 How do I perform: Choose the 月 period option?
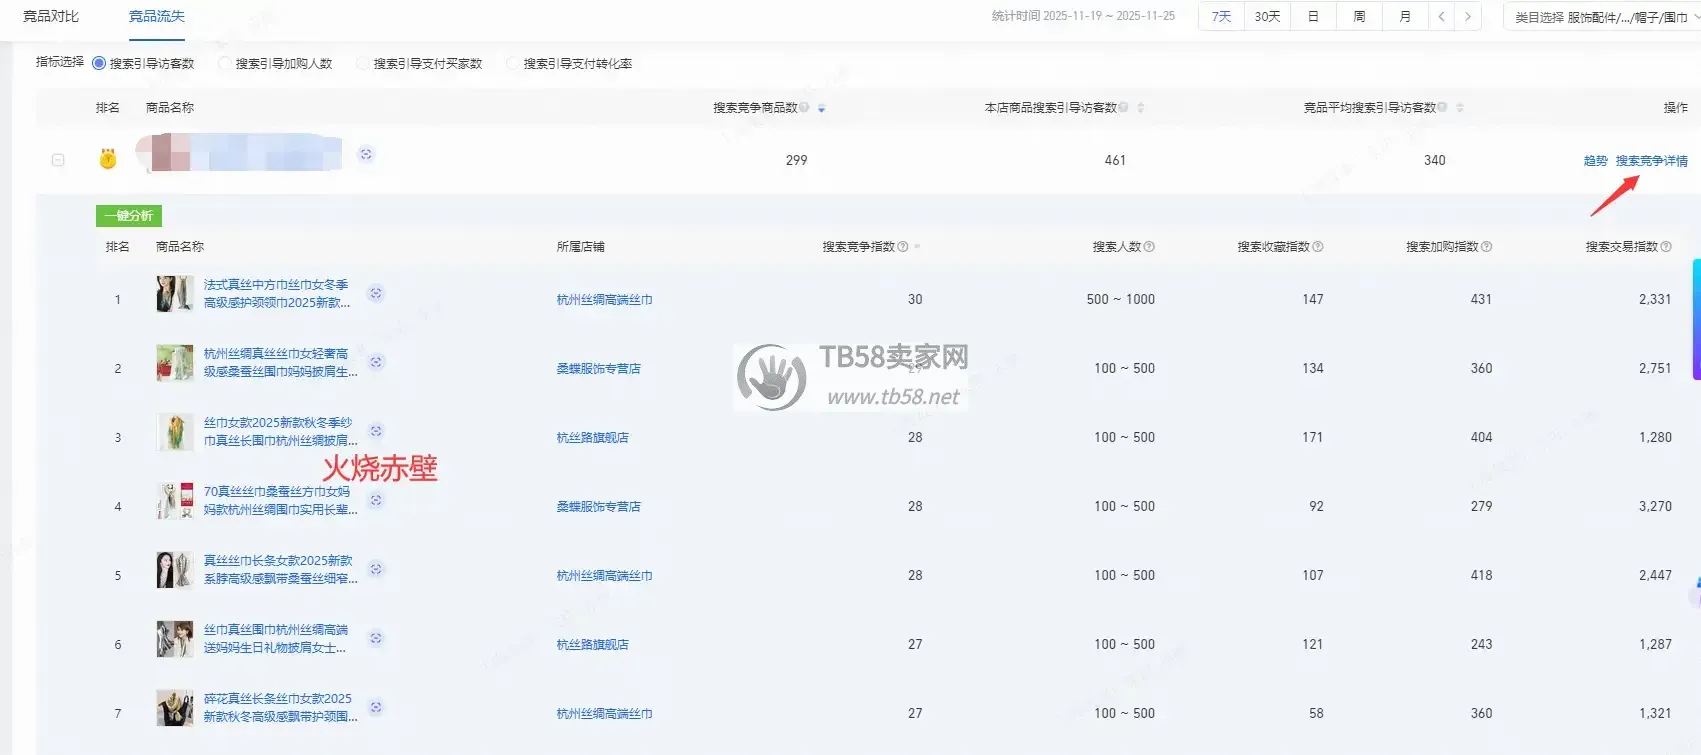[x=1405, y=16]
